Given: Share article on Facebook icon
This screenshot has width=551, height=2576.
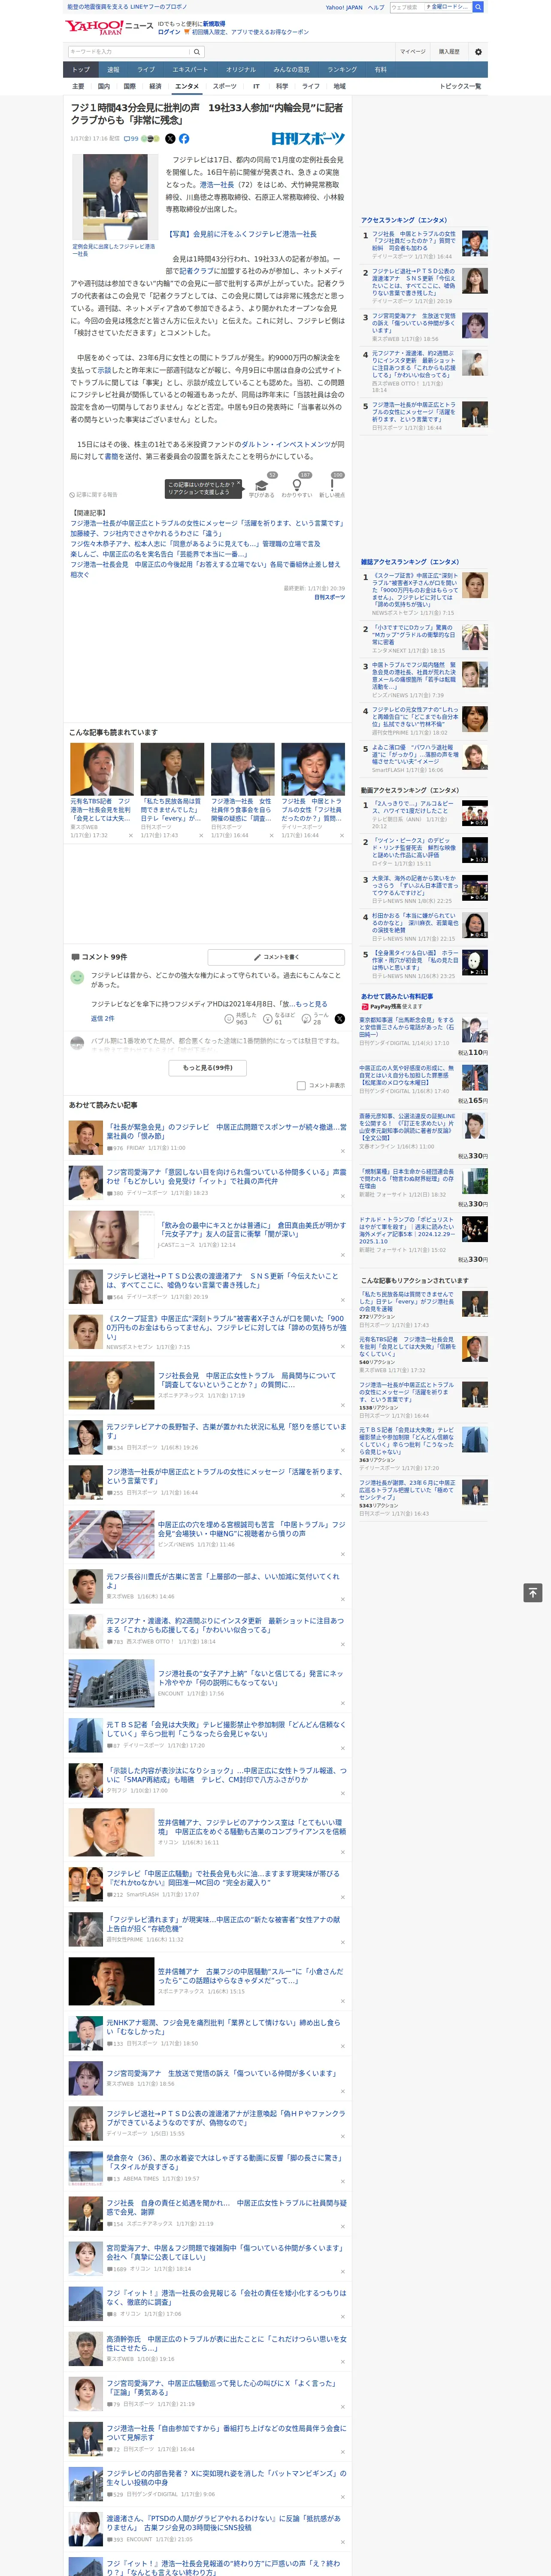Looking at the screenshot, I should point(184,139).
